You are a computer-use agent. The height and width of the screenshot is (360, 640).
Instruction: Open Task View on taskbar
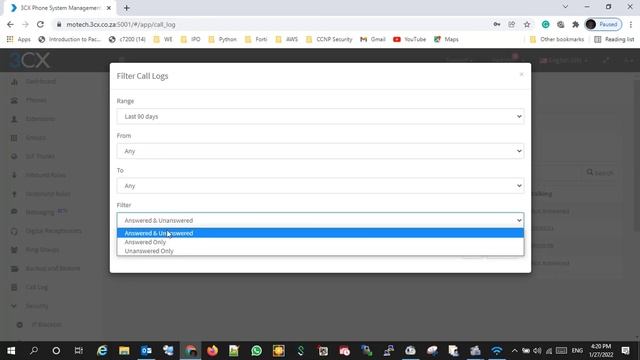click(x=78, y=351)
